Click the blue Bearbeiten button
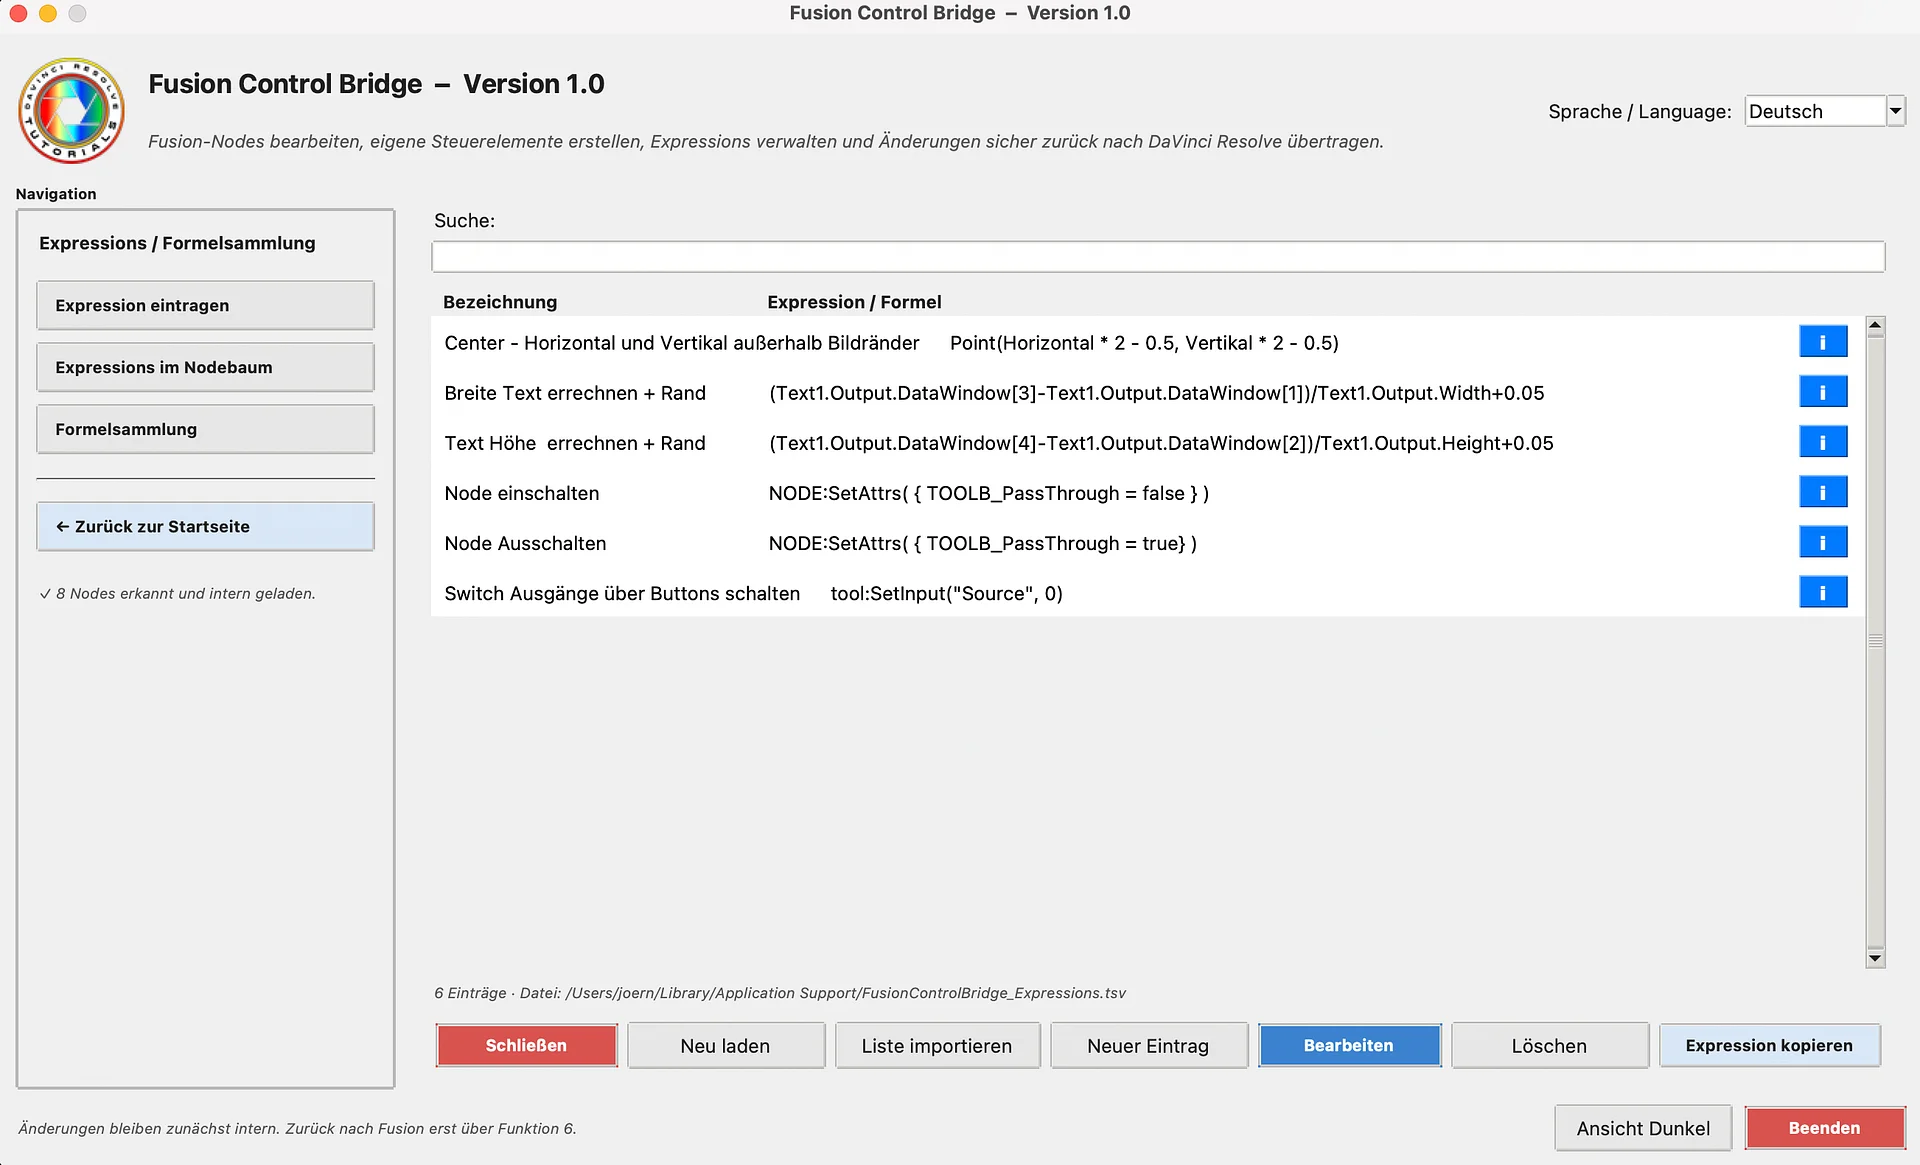 click(1348, 1045)
